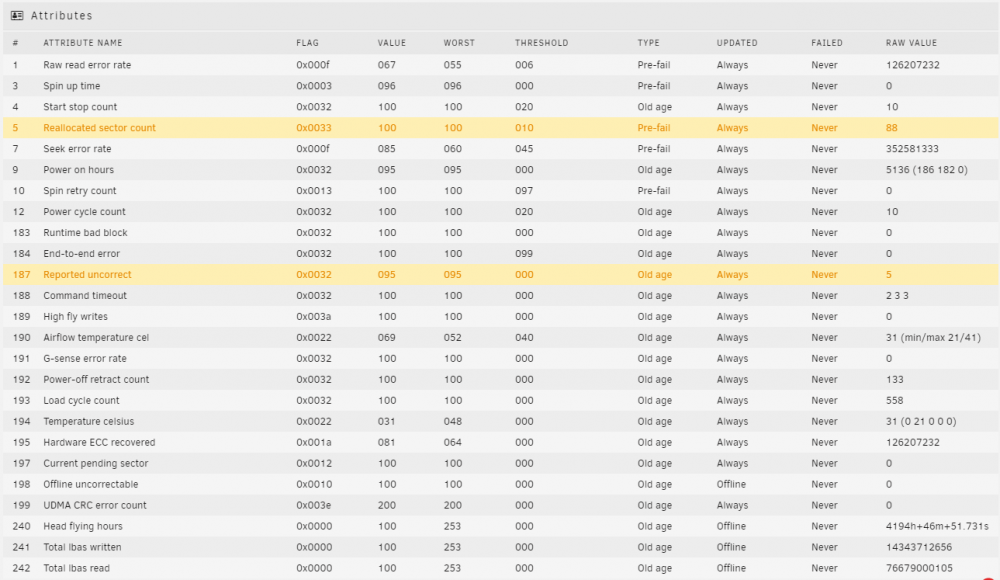This screenshot has width=1000, height=580.
Task: Select the Total lbas read attribute
Action: (77, 569)
